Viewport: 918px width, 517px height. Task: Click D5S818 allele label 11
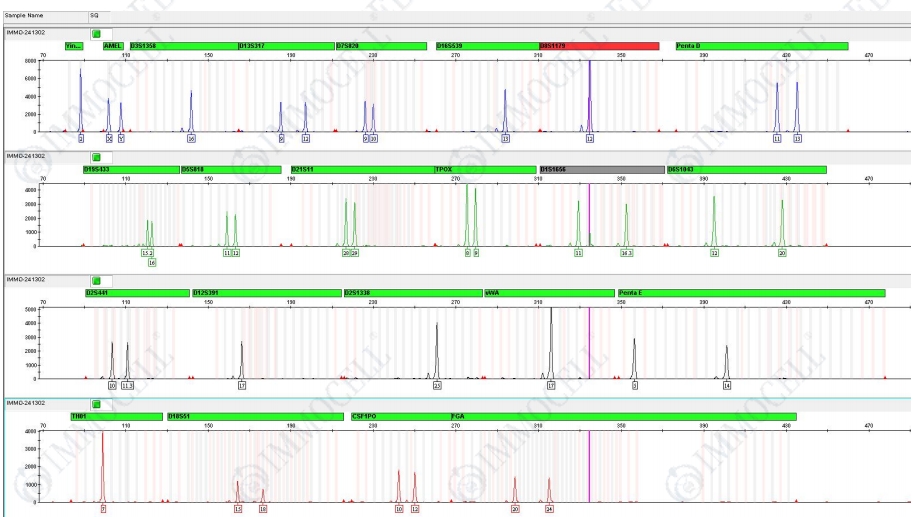tap(227, 254)
